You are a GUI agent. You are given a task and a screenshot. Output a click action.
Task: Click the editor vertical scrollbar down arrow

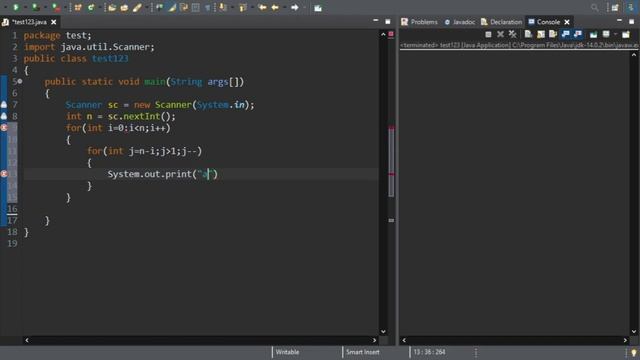tap(383, 331)
